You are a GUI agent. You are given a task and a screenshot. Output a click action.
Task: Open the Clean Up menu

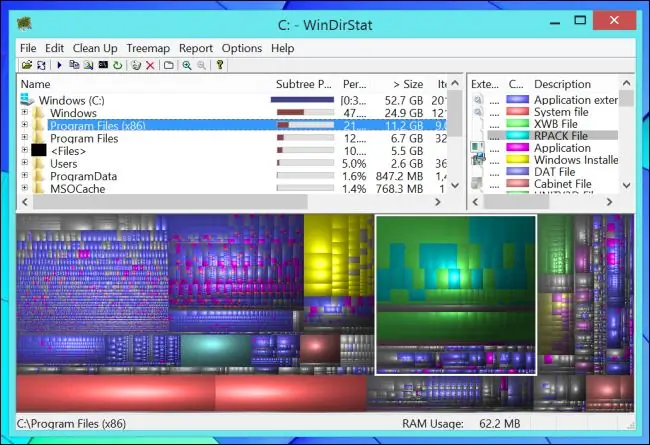[95, 48]
